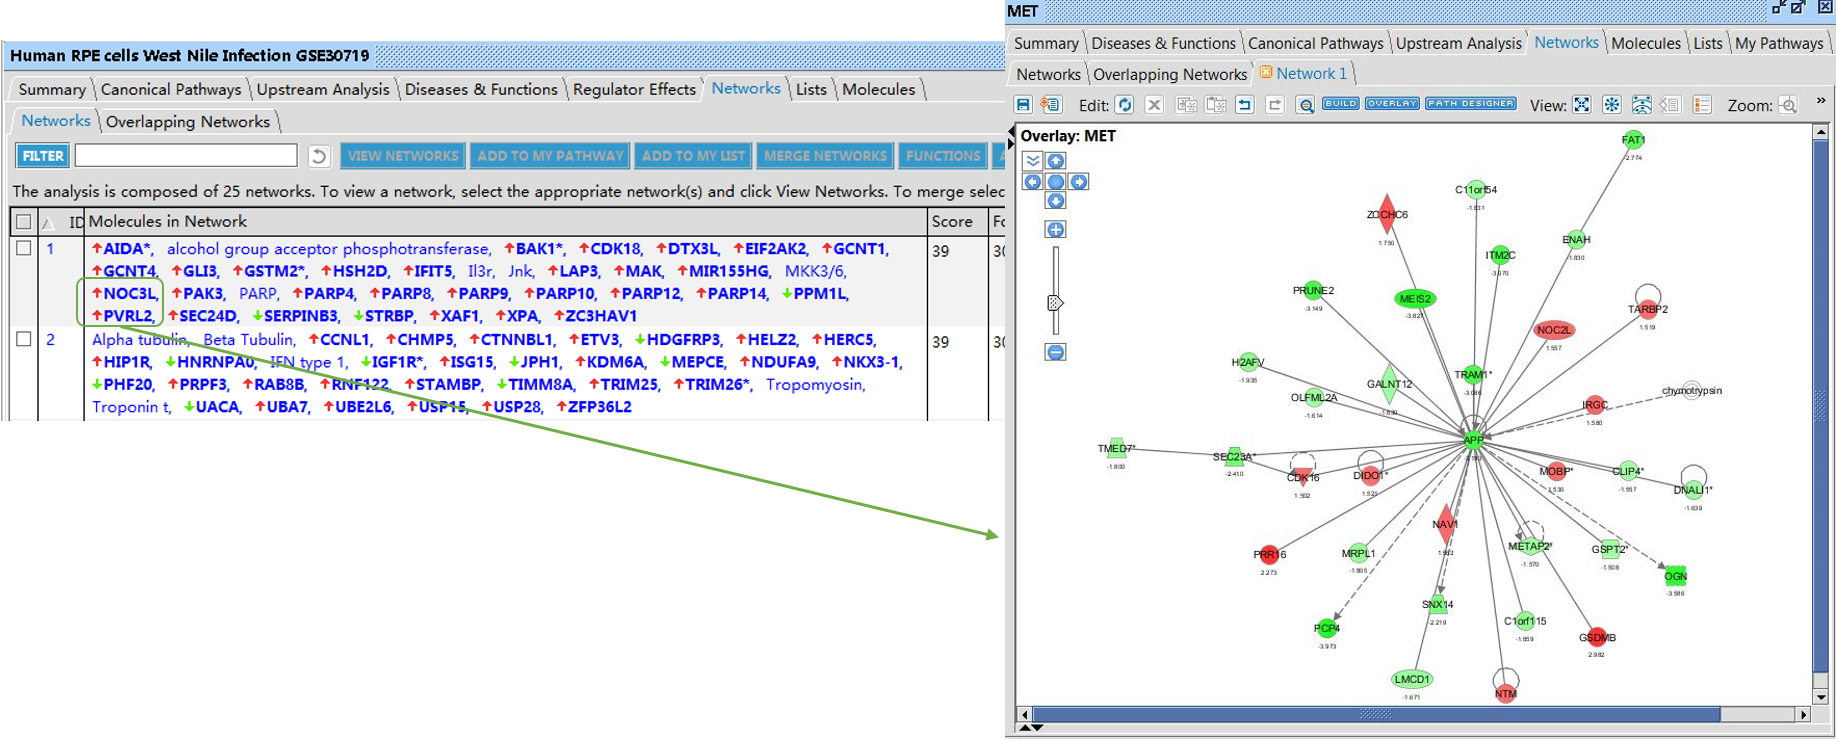This screenshot has height=739, width=1836.
Task: Pan network down with arrow button
Action: click(x=1056, y=201)
